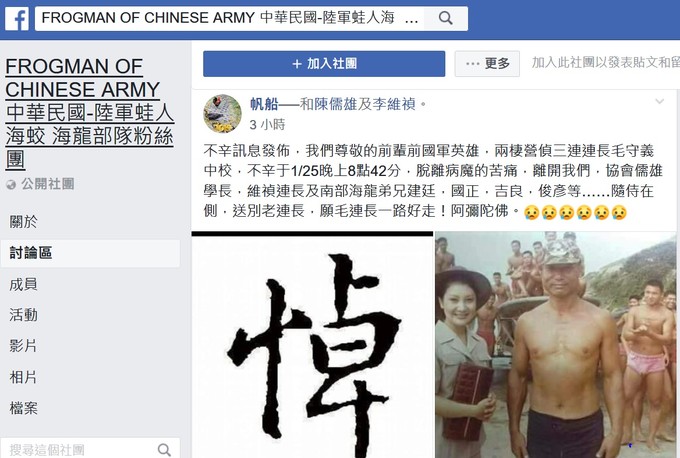Expand the post options chevron
Image resolution: width=680 pixels, height=458 pixels.
660,101
